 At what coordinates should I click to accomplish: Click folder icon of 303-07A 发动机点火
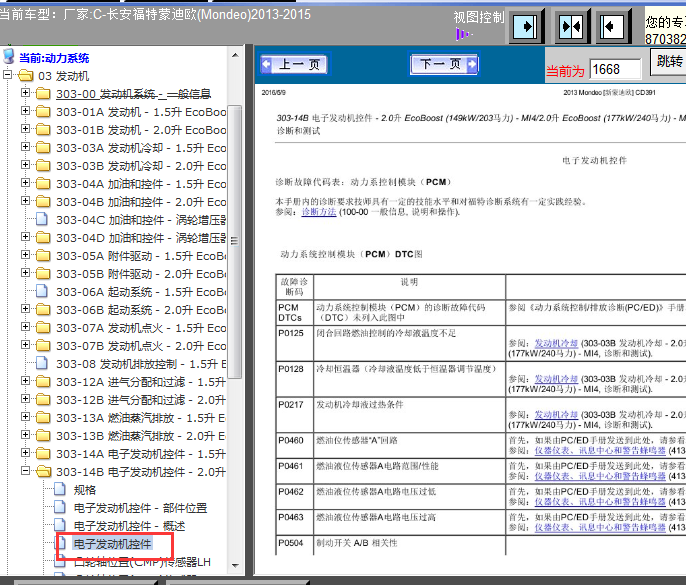coord(43,327)
